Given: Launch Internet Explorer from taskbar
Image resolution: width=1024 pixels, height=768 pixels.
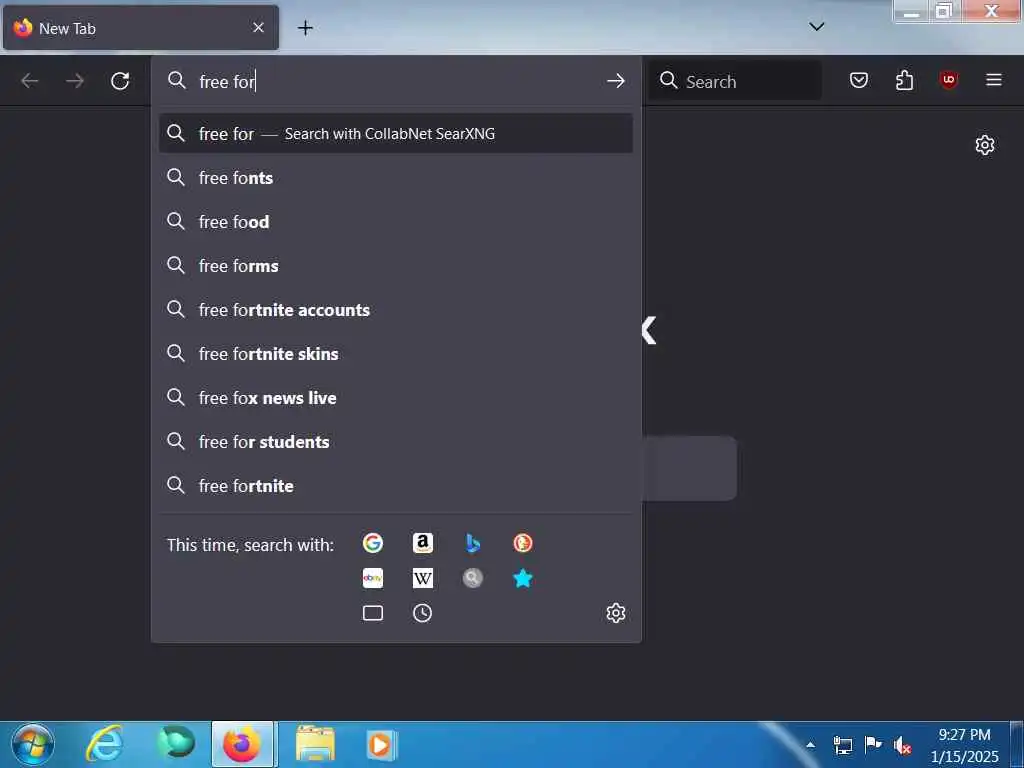Looking at the screenshot, I should (x=104, y=744).
